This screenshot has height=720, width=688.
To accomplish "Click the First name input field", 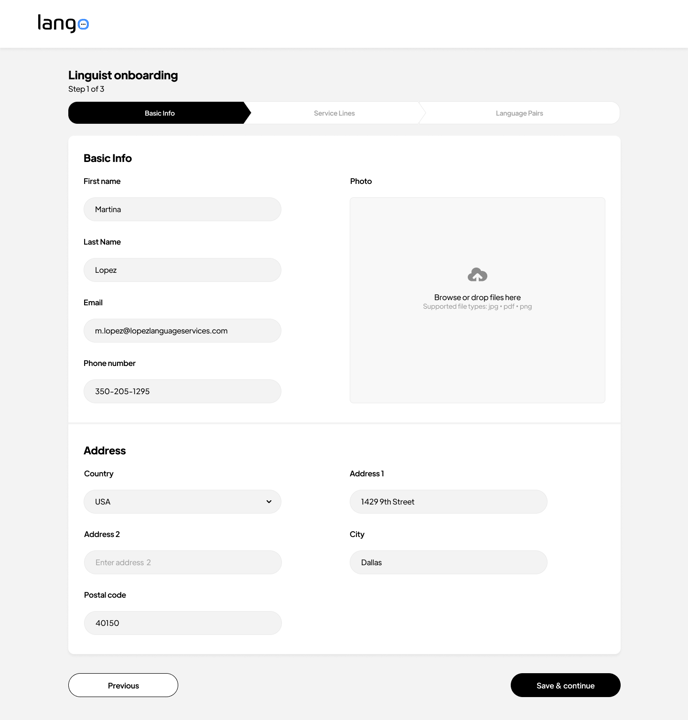I will [x=182, y=210].
